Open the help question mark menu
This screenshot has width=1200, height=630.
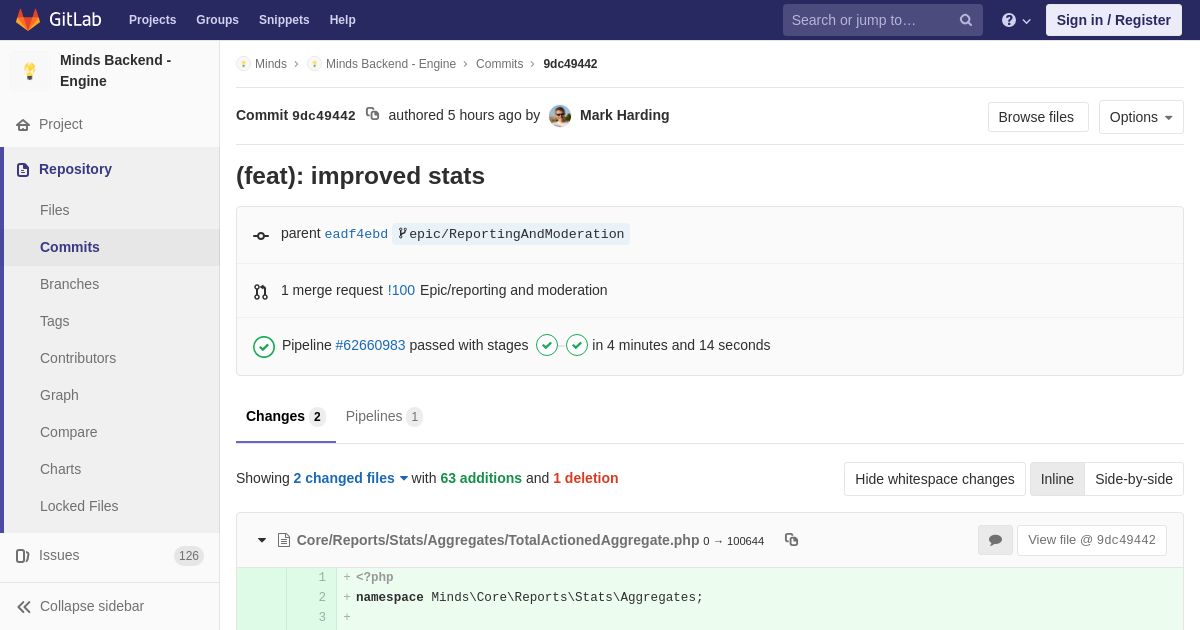point(1015,20)
